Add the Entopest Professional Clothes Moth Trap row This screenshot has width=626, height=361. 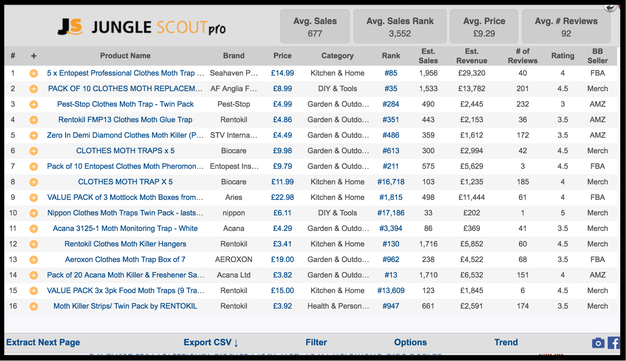pos(34,73)
